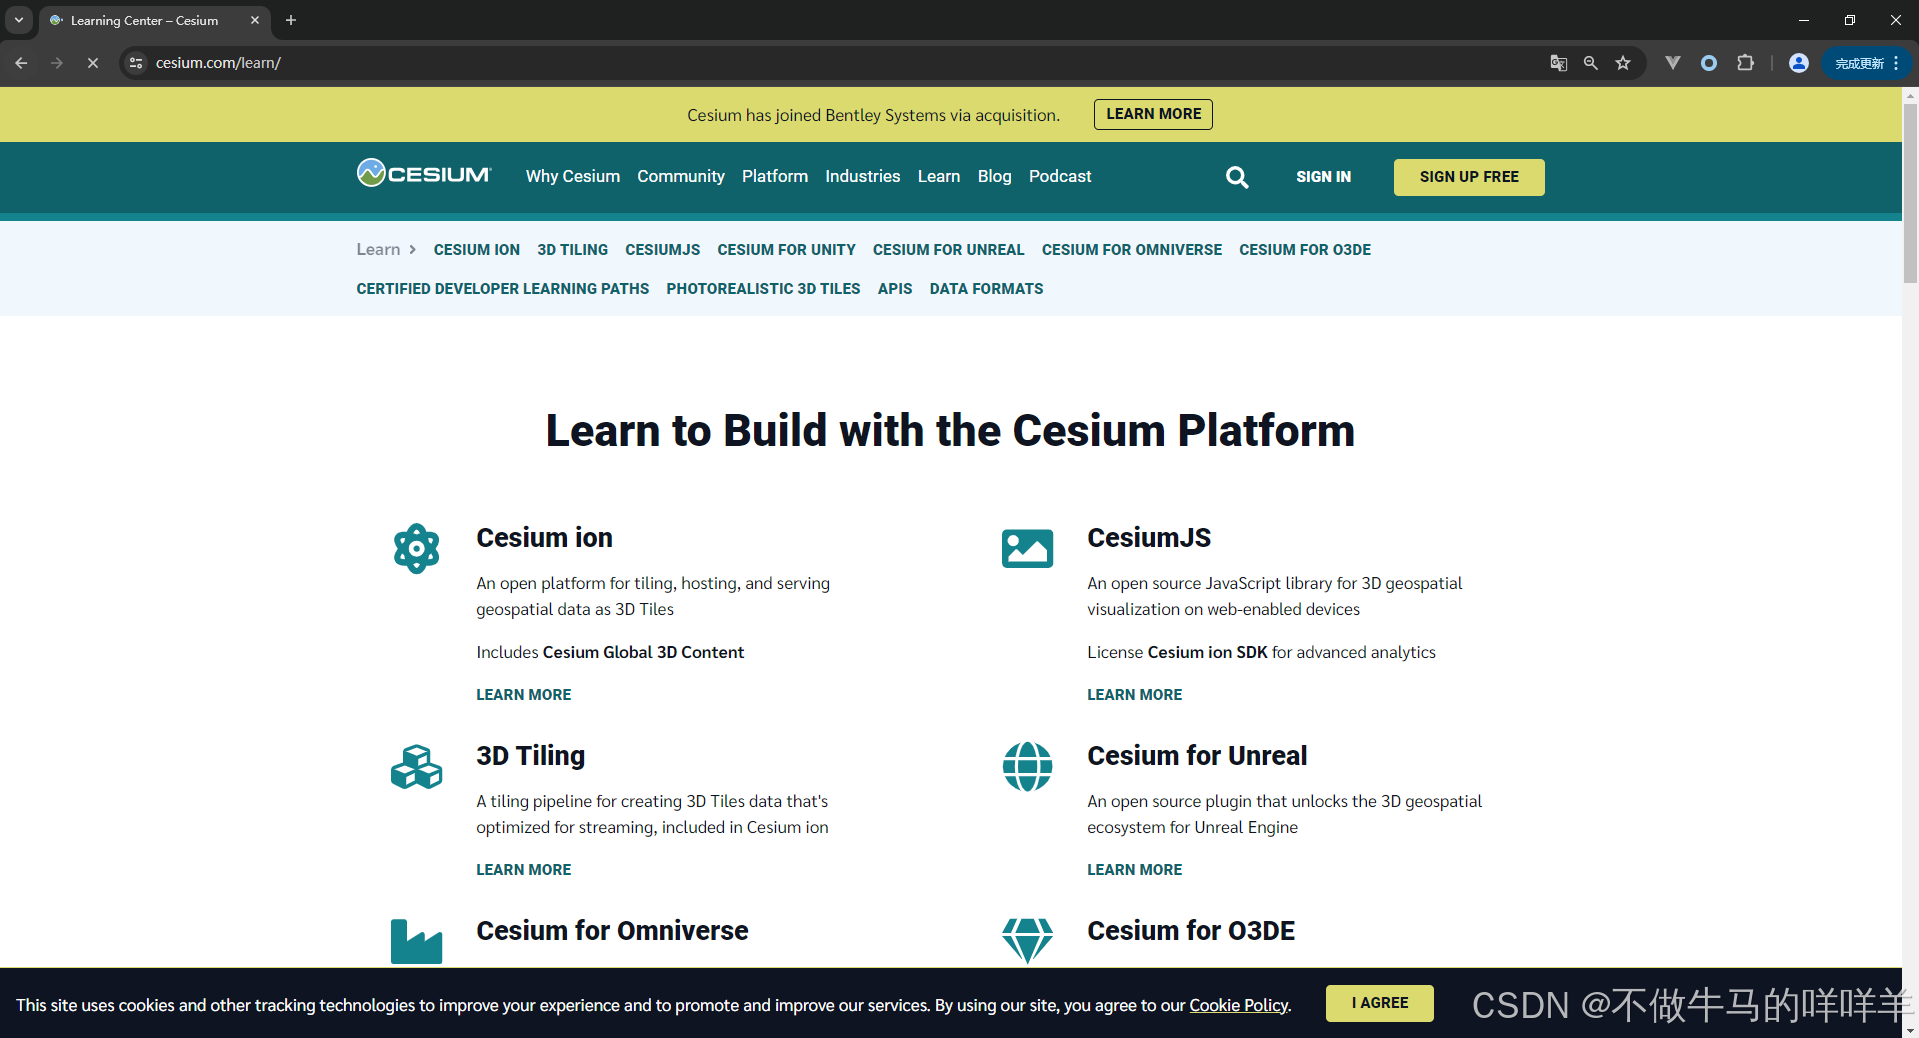Viewport: 1919px width, 1038px height.
Task: Click the V-shaped extension icon
Action: [1672, 63]
